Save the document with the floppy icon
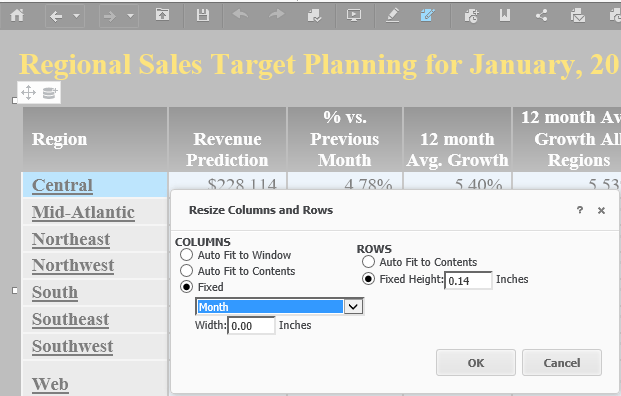Screen dimensions: 621x396 [x=203, y=15]
